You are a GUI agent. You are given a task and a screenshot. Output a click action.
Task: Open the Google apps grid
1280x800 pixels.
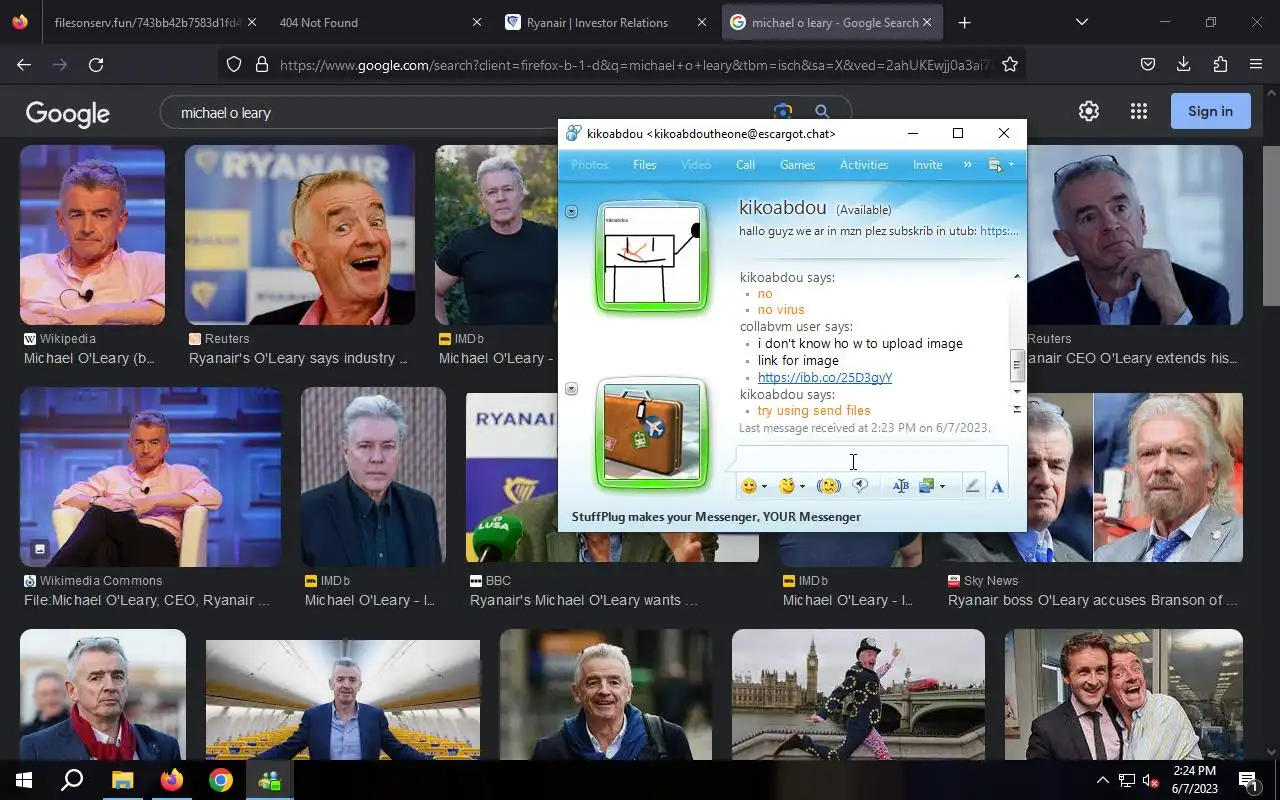(1138, 111)
